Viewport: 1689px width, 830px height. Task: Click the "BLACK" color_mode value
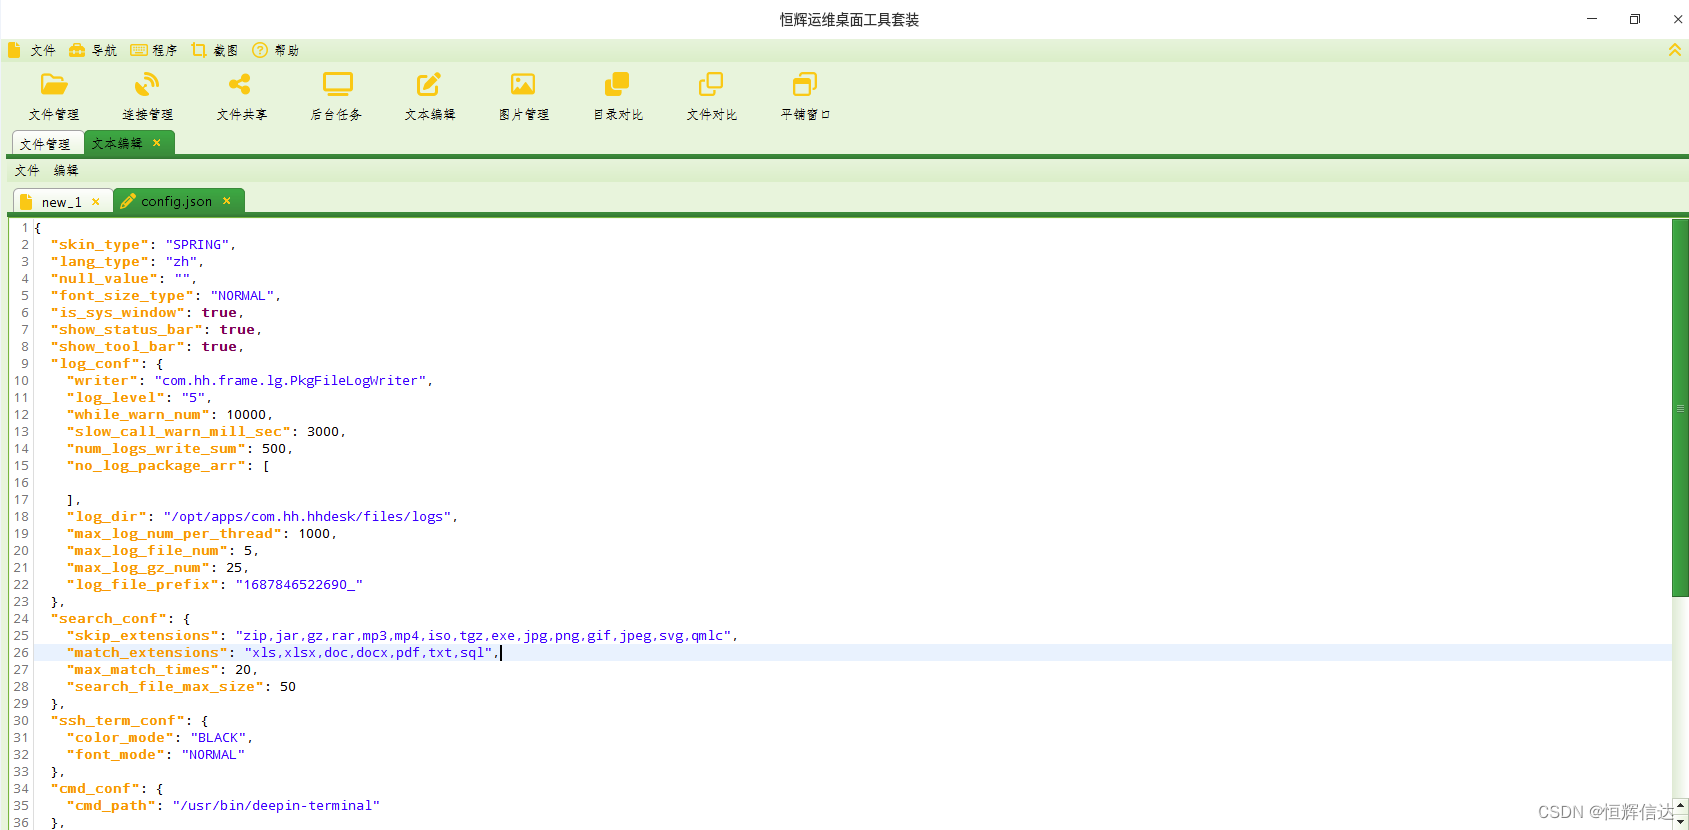(x=220, y=738)
